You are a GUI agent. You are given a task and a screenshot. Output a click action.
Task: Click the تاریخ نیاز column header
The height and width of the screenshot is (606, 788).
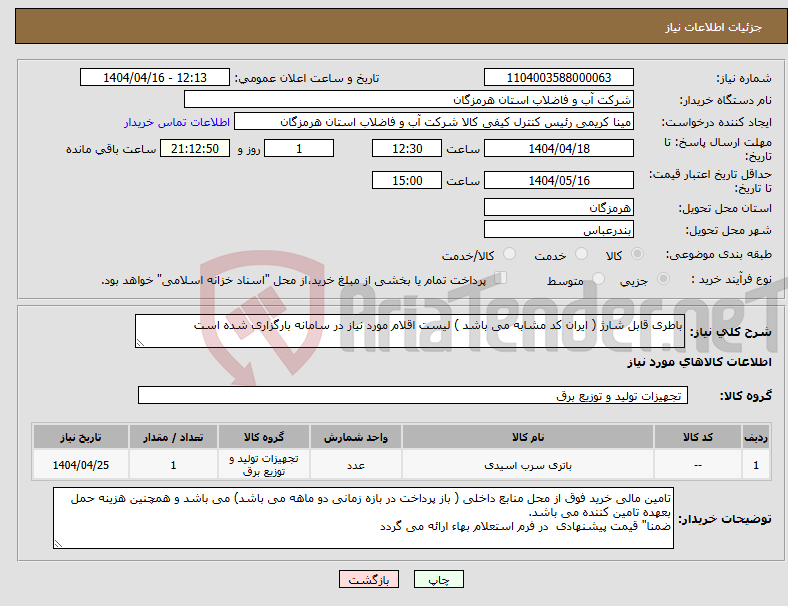pyautogui.click(x=80, y=437)
